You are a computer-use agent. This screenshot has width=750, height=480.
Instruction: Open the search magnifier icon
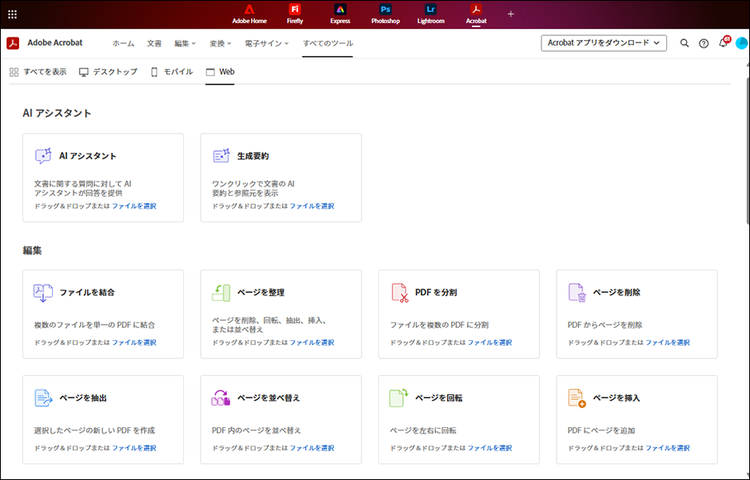684,43
